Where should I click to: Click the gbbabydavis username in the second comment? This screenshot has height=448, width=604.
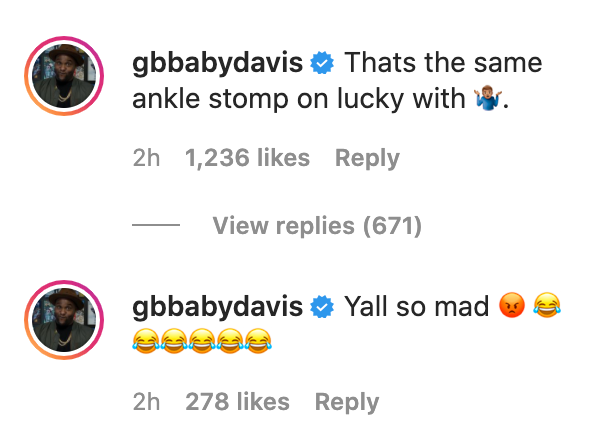217,307
